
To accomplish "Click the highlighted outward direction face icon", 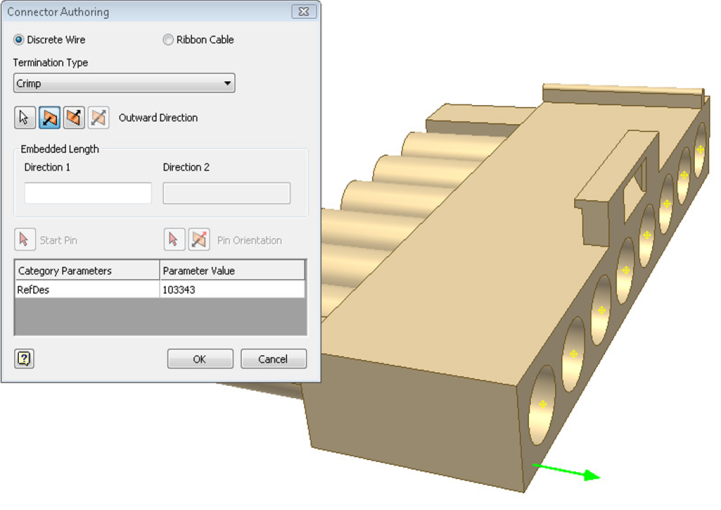I will pyautogui.click(x=49, y=118).
